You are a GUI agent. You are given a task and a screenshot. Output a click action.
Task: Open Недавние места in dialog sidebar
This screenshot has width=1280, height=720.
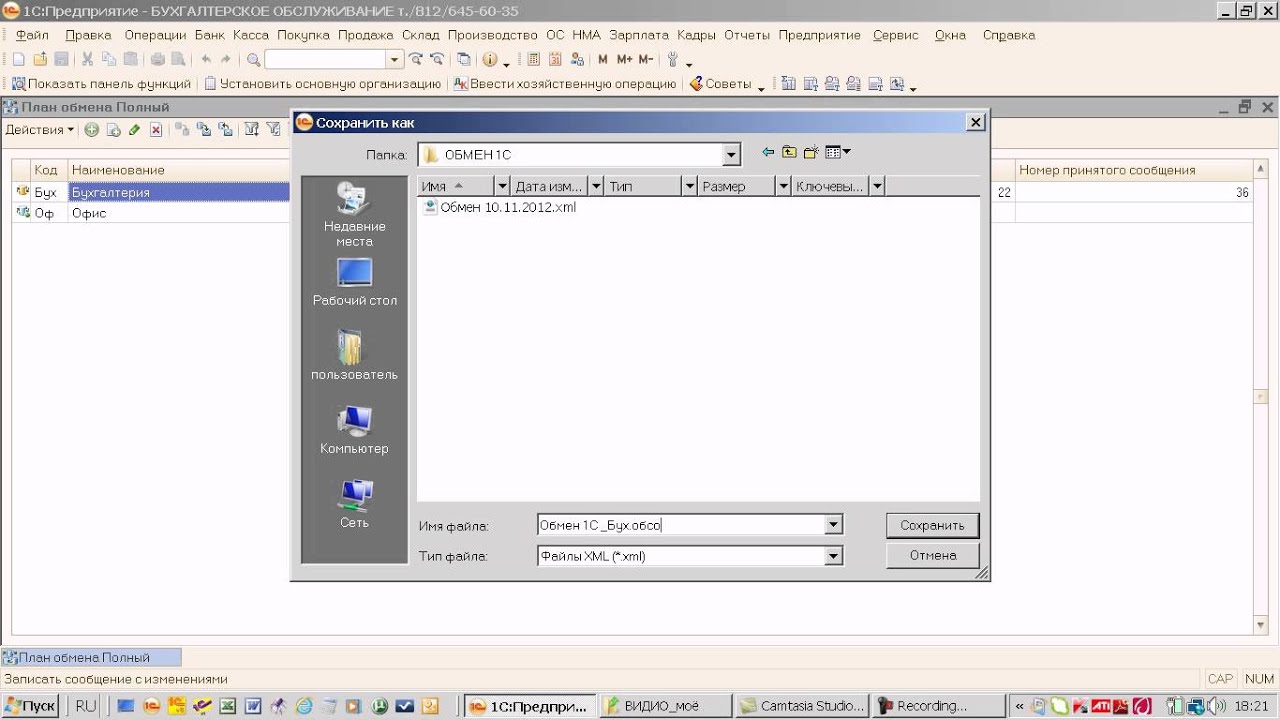[354, 215]
